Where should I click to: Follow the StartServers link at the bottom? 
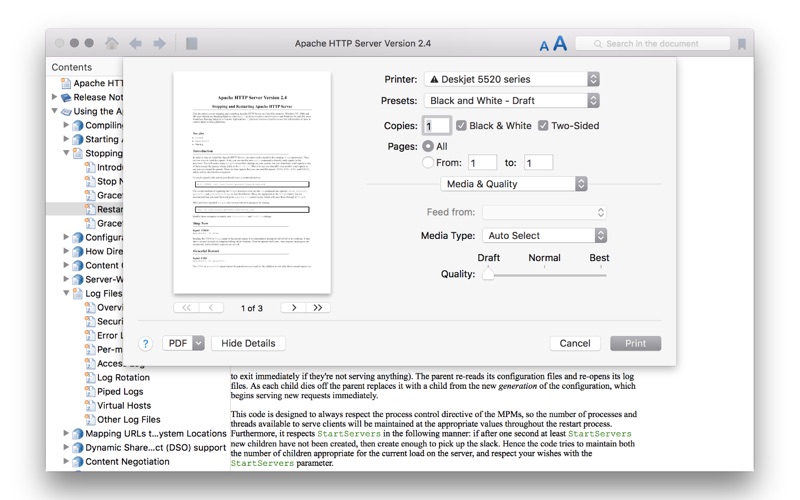(x=262, y=463)
